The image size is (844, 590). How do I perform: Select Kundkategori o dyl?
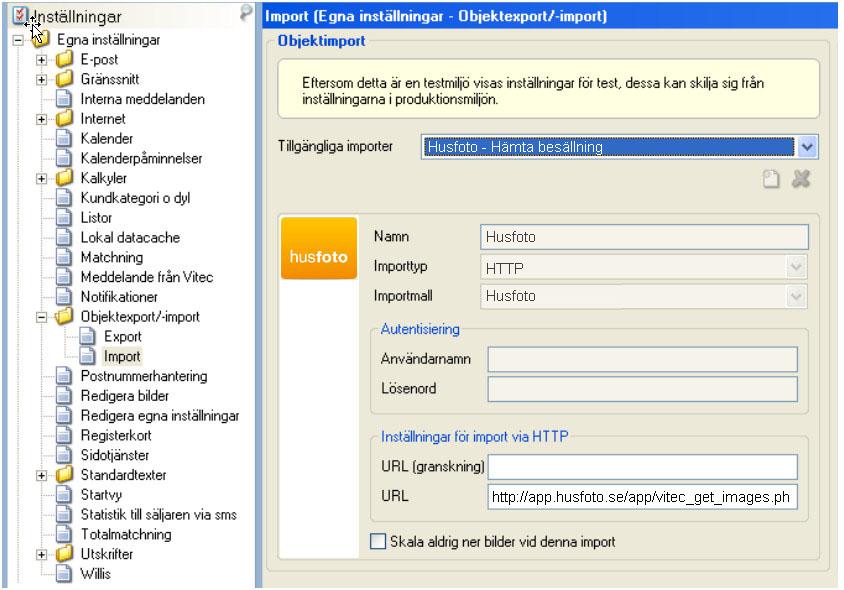[135, 198]
